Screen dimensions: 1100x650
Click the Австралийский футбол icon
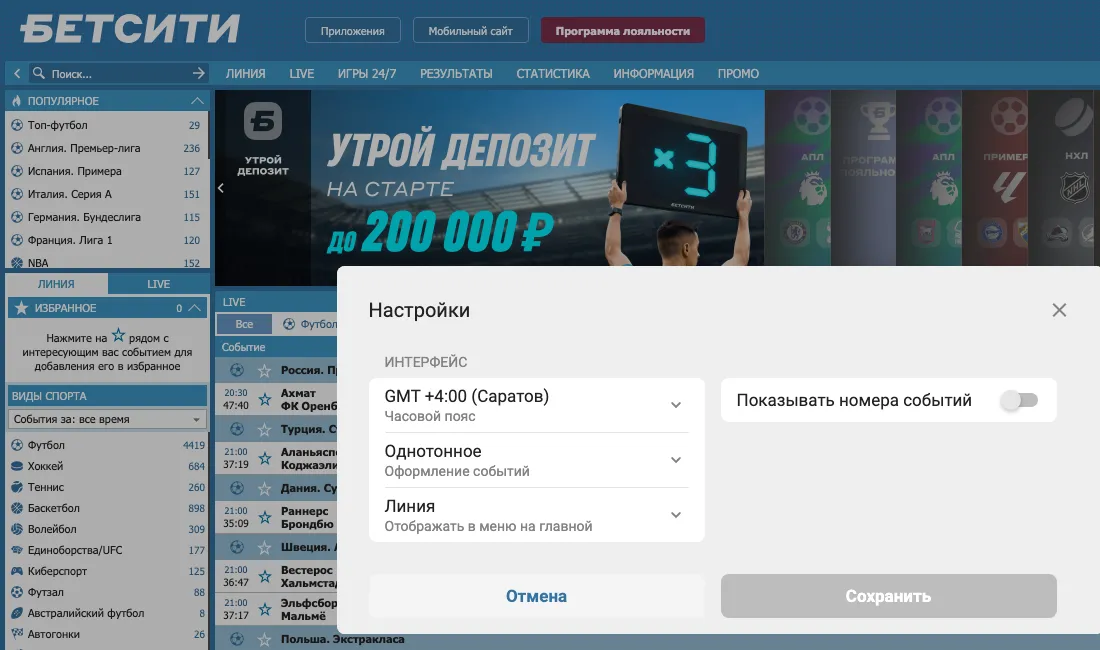pyautogui.click(x=18, y=614)
